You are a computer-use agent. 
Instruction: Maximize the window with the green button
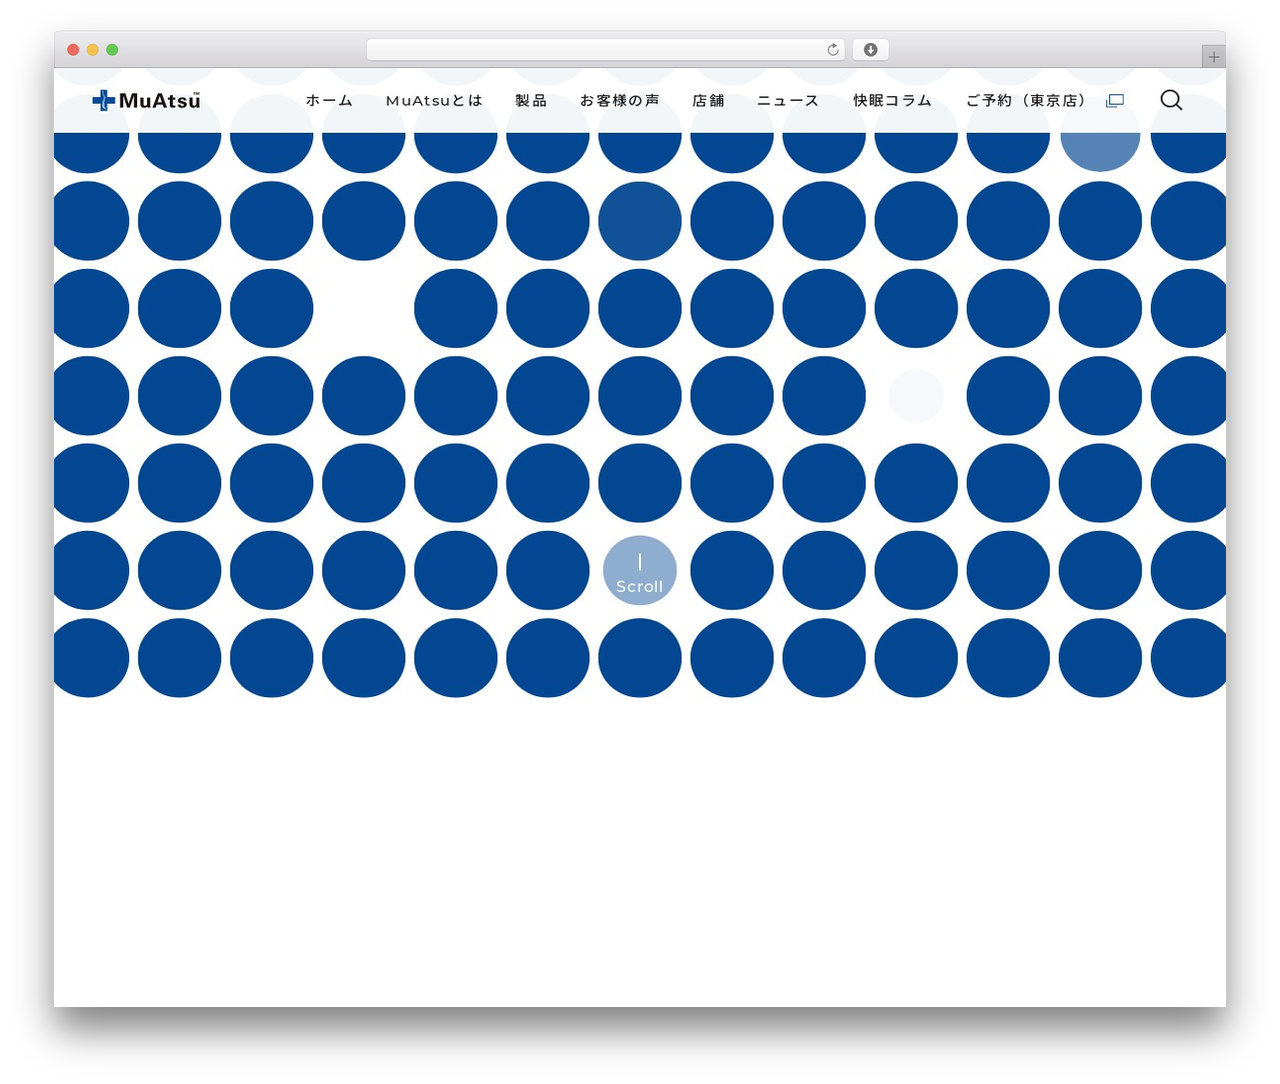pos(112,50)
